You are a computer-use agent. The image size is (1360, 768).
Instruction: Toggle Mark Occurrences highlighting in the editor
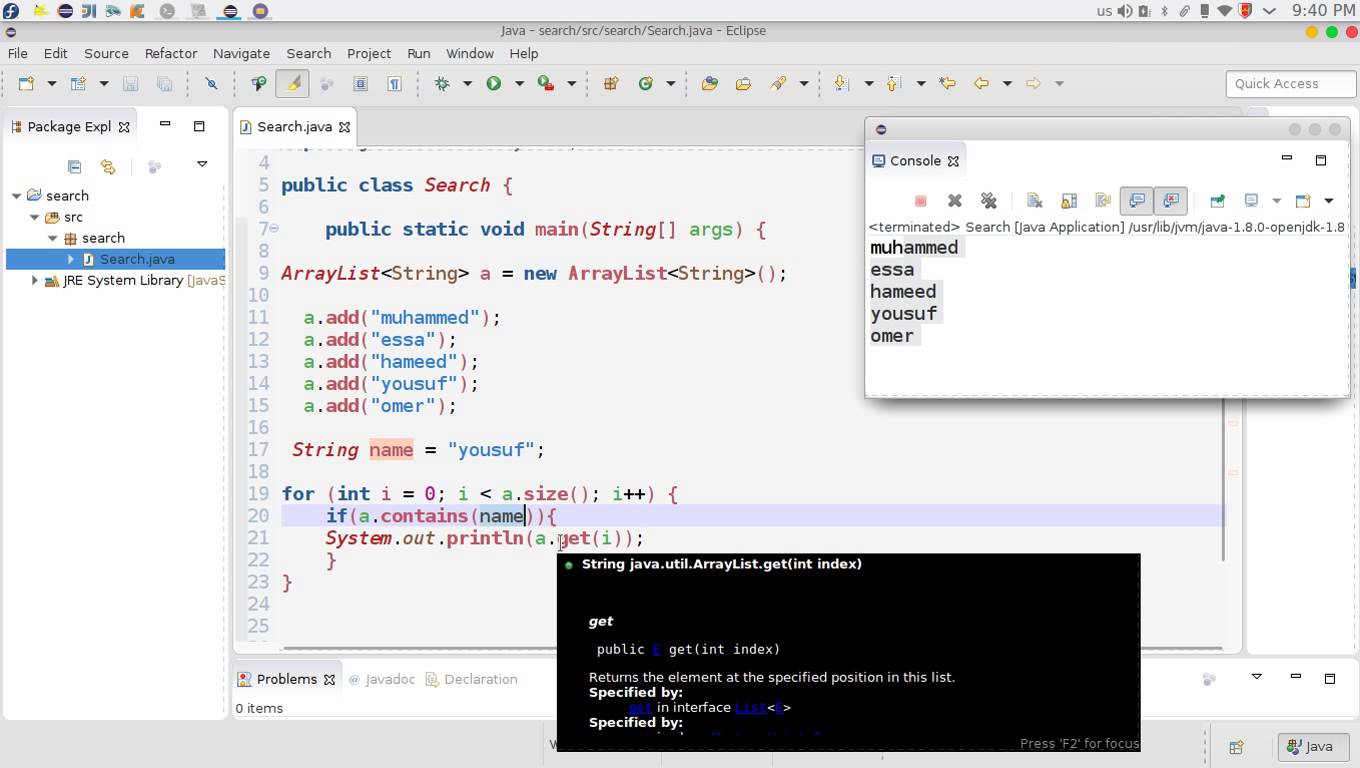(x=294, y=84)
